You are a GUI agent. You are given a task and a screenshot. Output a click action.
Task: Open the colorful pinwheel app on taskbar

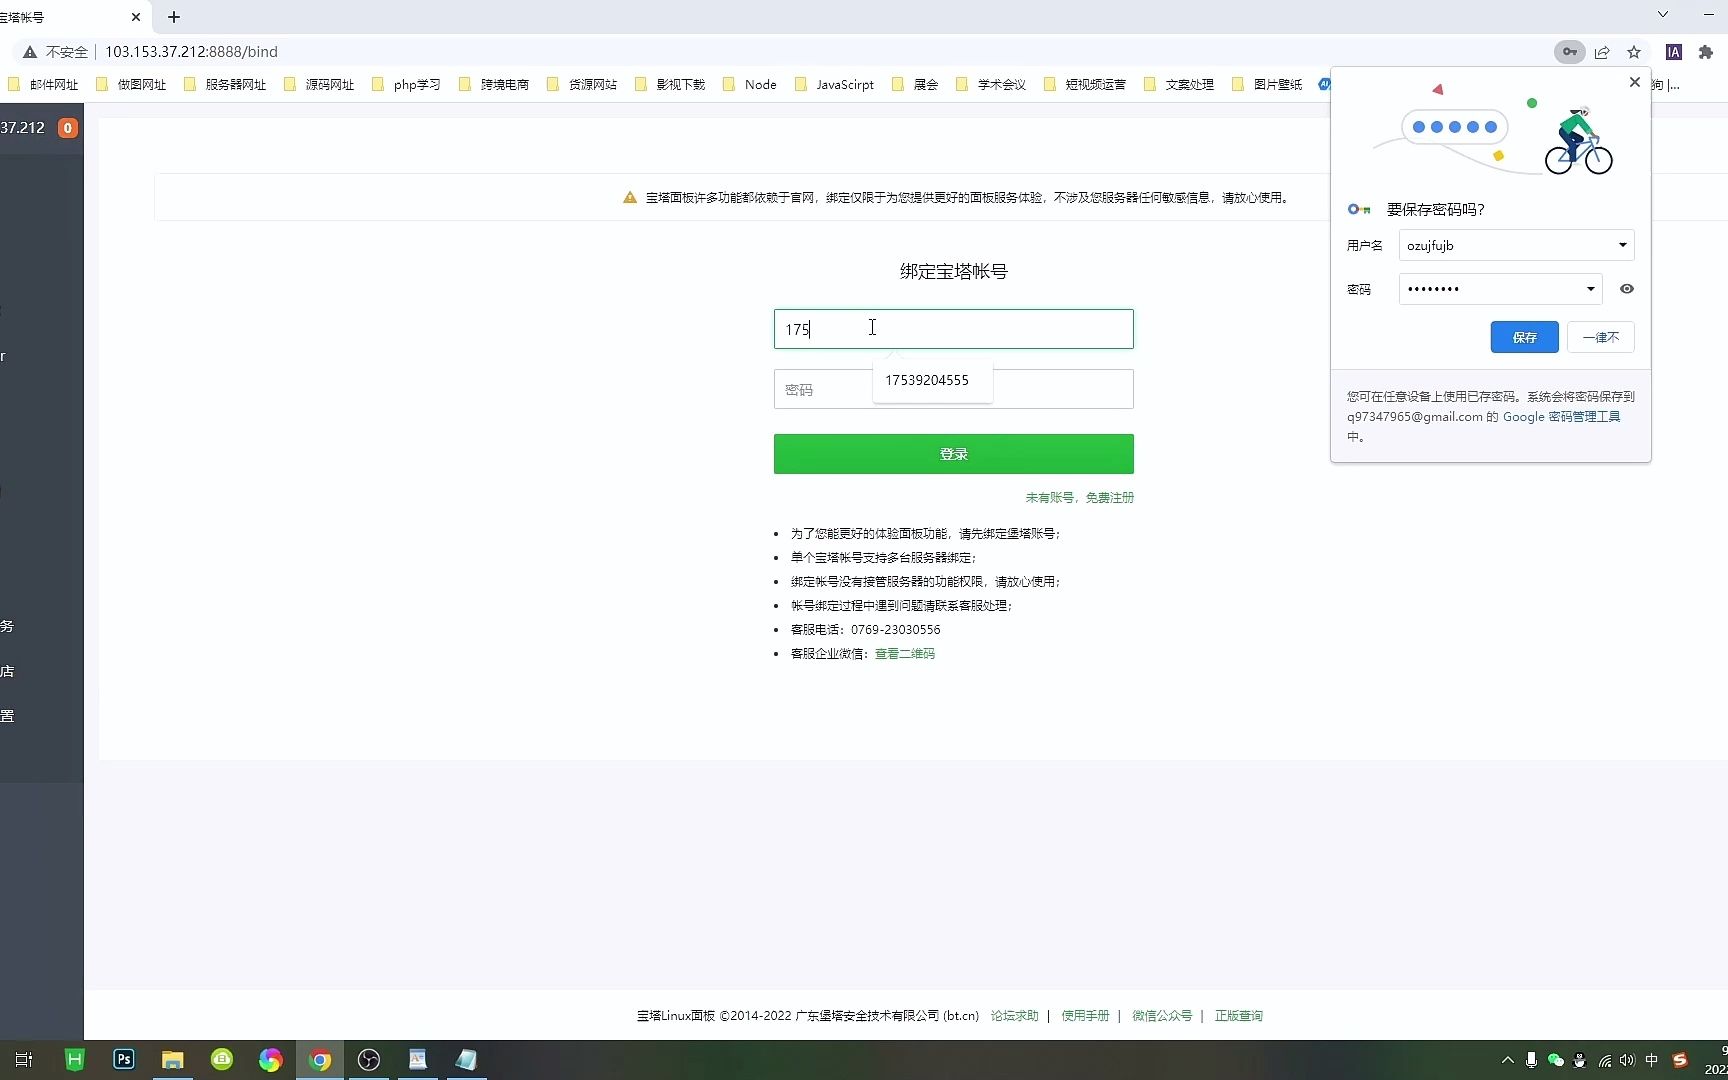tap(271, 1060)
